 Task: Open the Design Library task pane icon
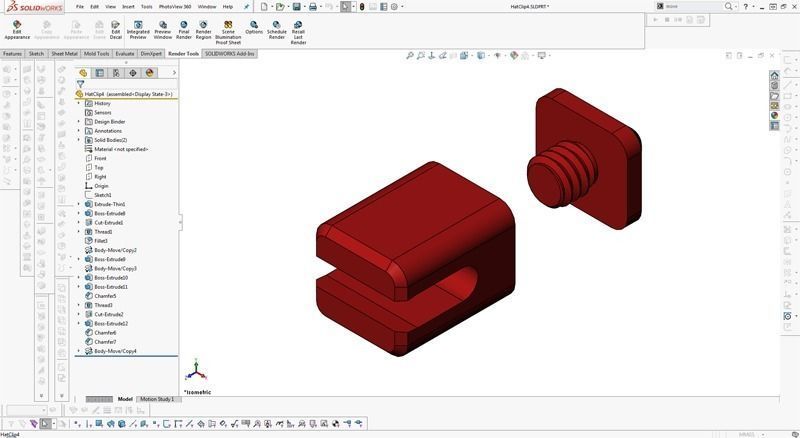click(774, 85)
